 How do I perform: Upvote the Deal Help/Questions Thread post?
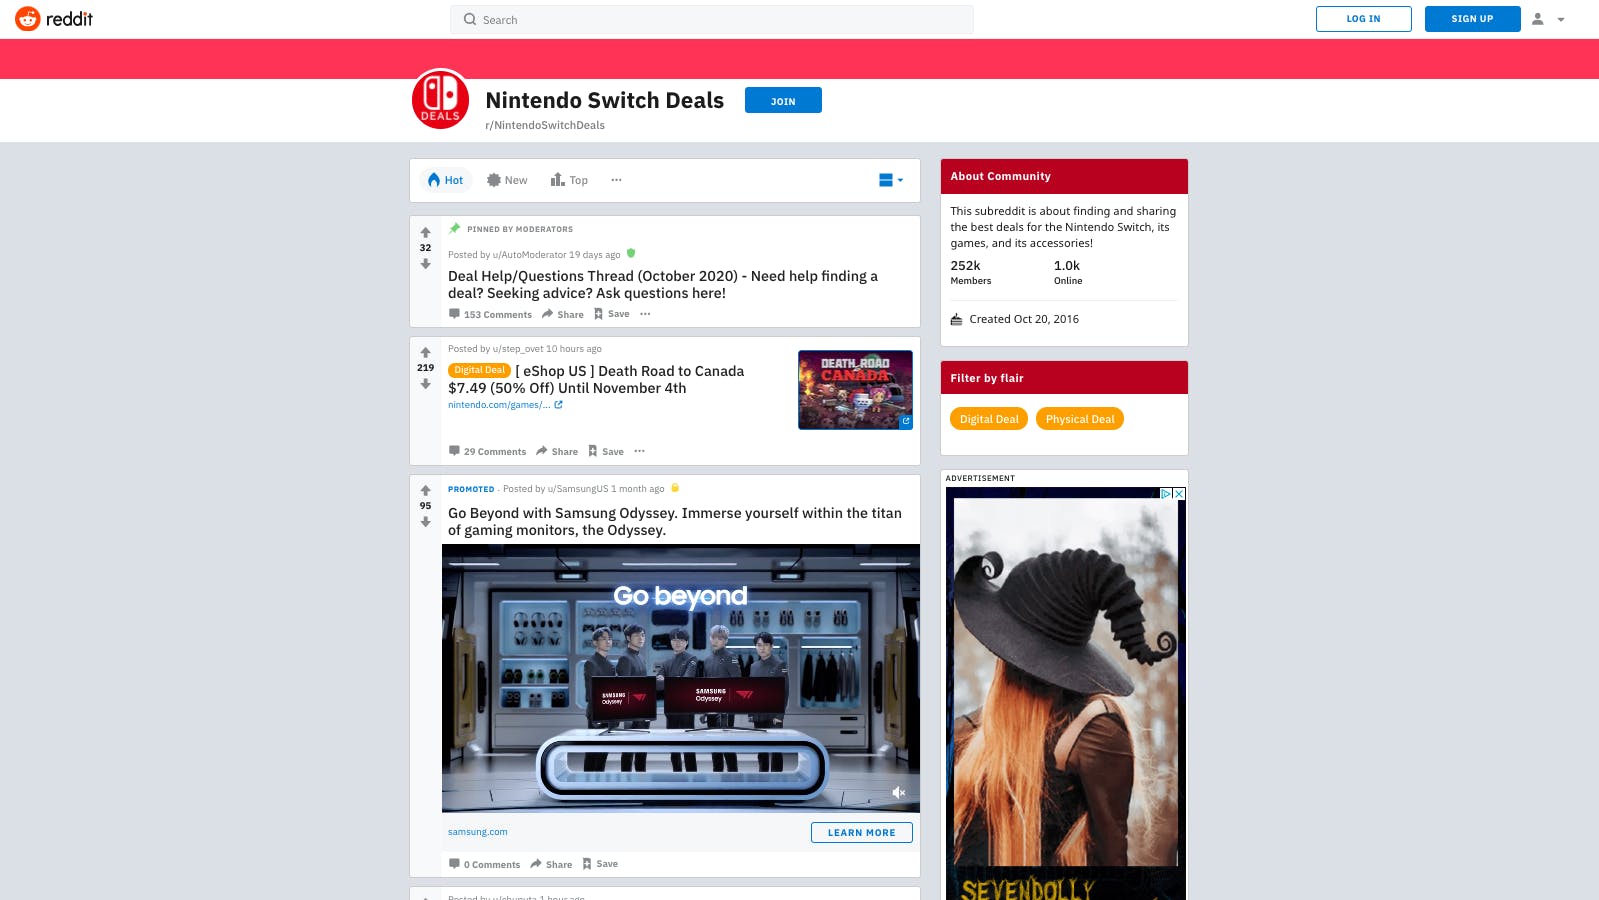(x=425, y=232)
